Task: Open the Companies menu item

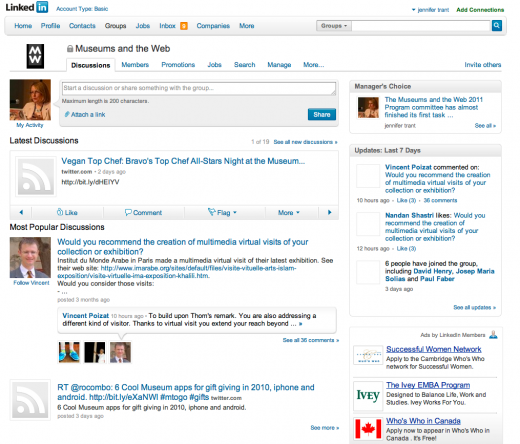Action: coord(213,26)
